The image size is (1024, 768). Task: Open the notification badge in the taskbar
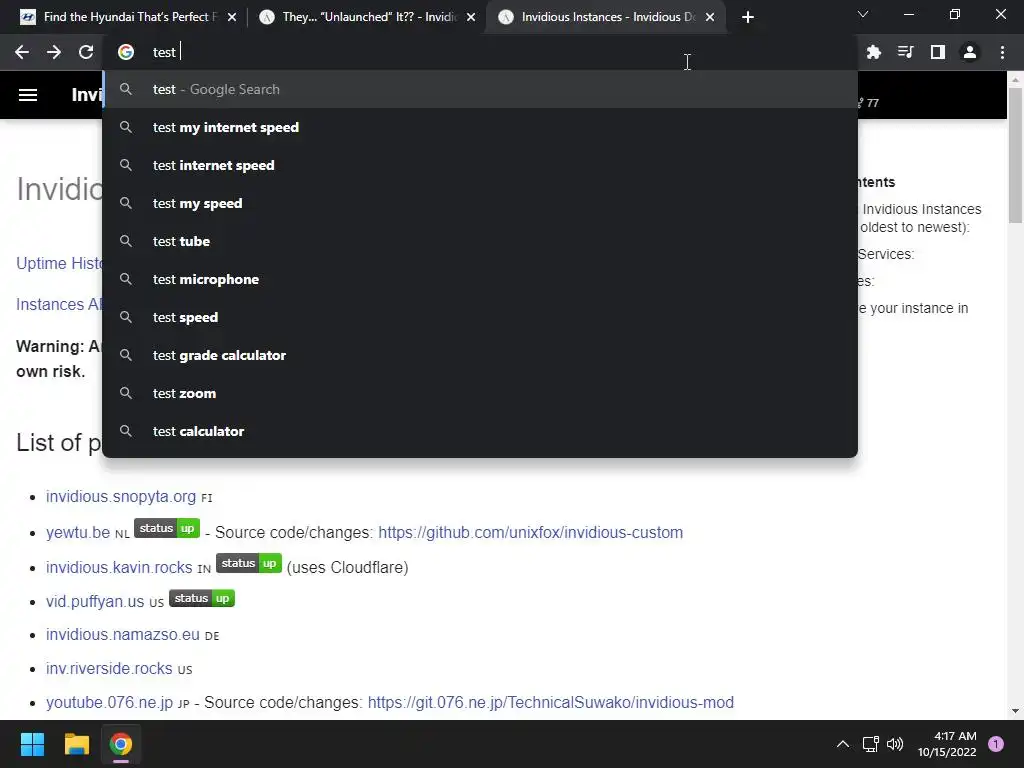[995, 744]
